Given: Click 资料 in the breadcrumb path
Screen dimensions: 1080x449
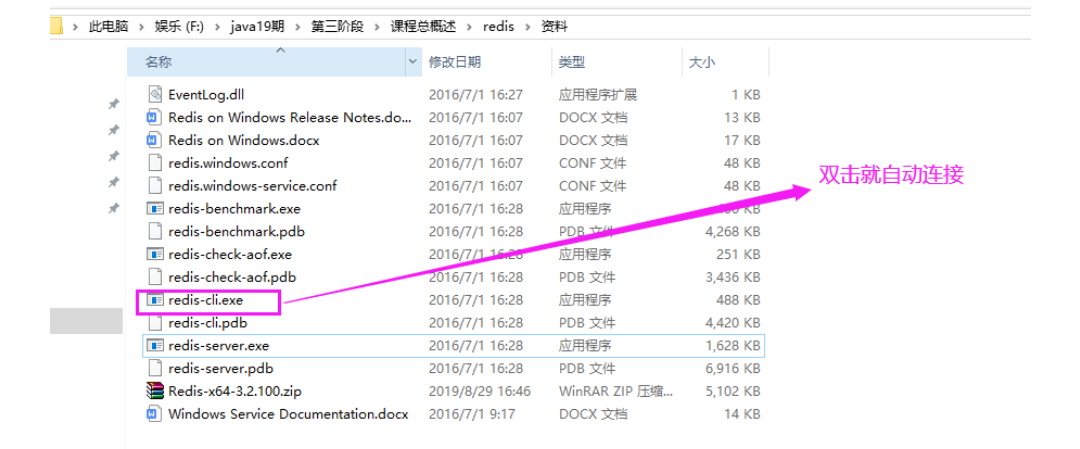Looking at the screenshot, I should point(554,27).
